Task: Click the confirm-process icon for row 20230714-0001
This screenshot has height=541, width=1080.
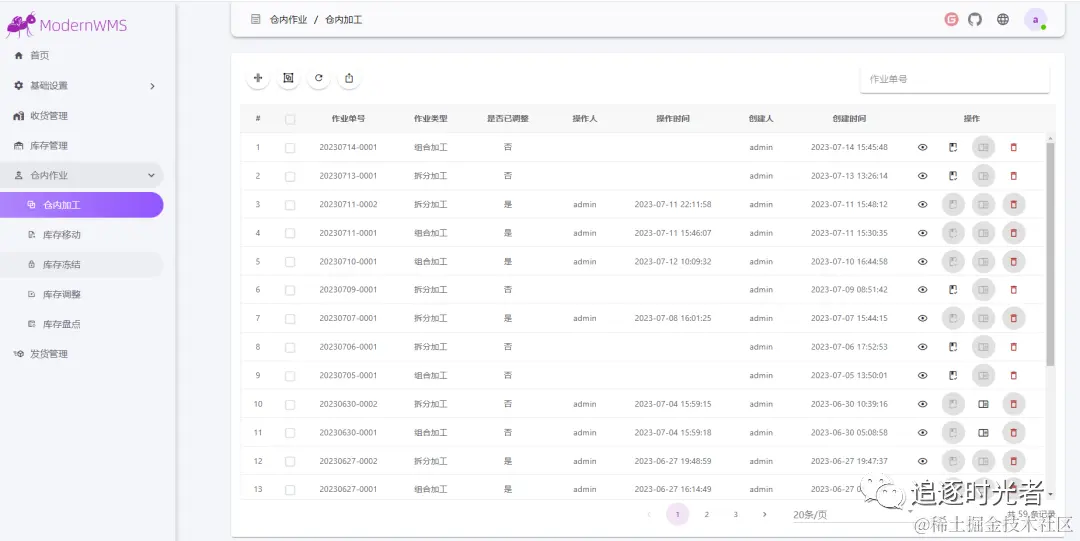Action: coord(953,147)
